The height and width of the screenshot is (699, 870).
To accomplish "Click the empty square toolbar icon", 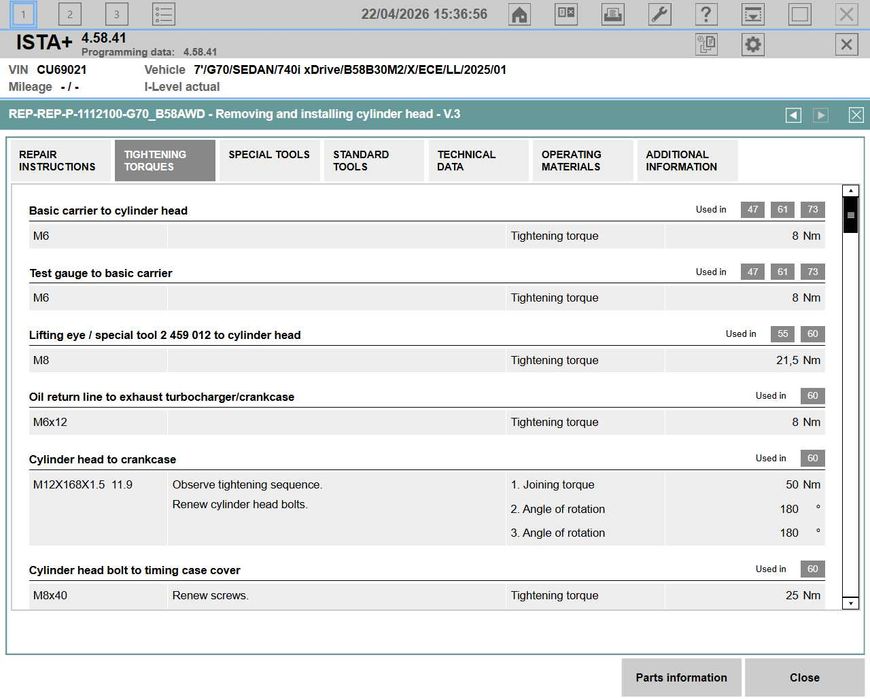I will tap(800, 14).
